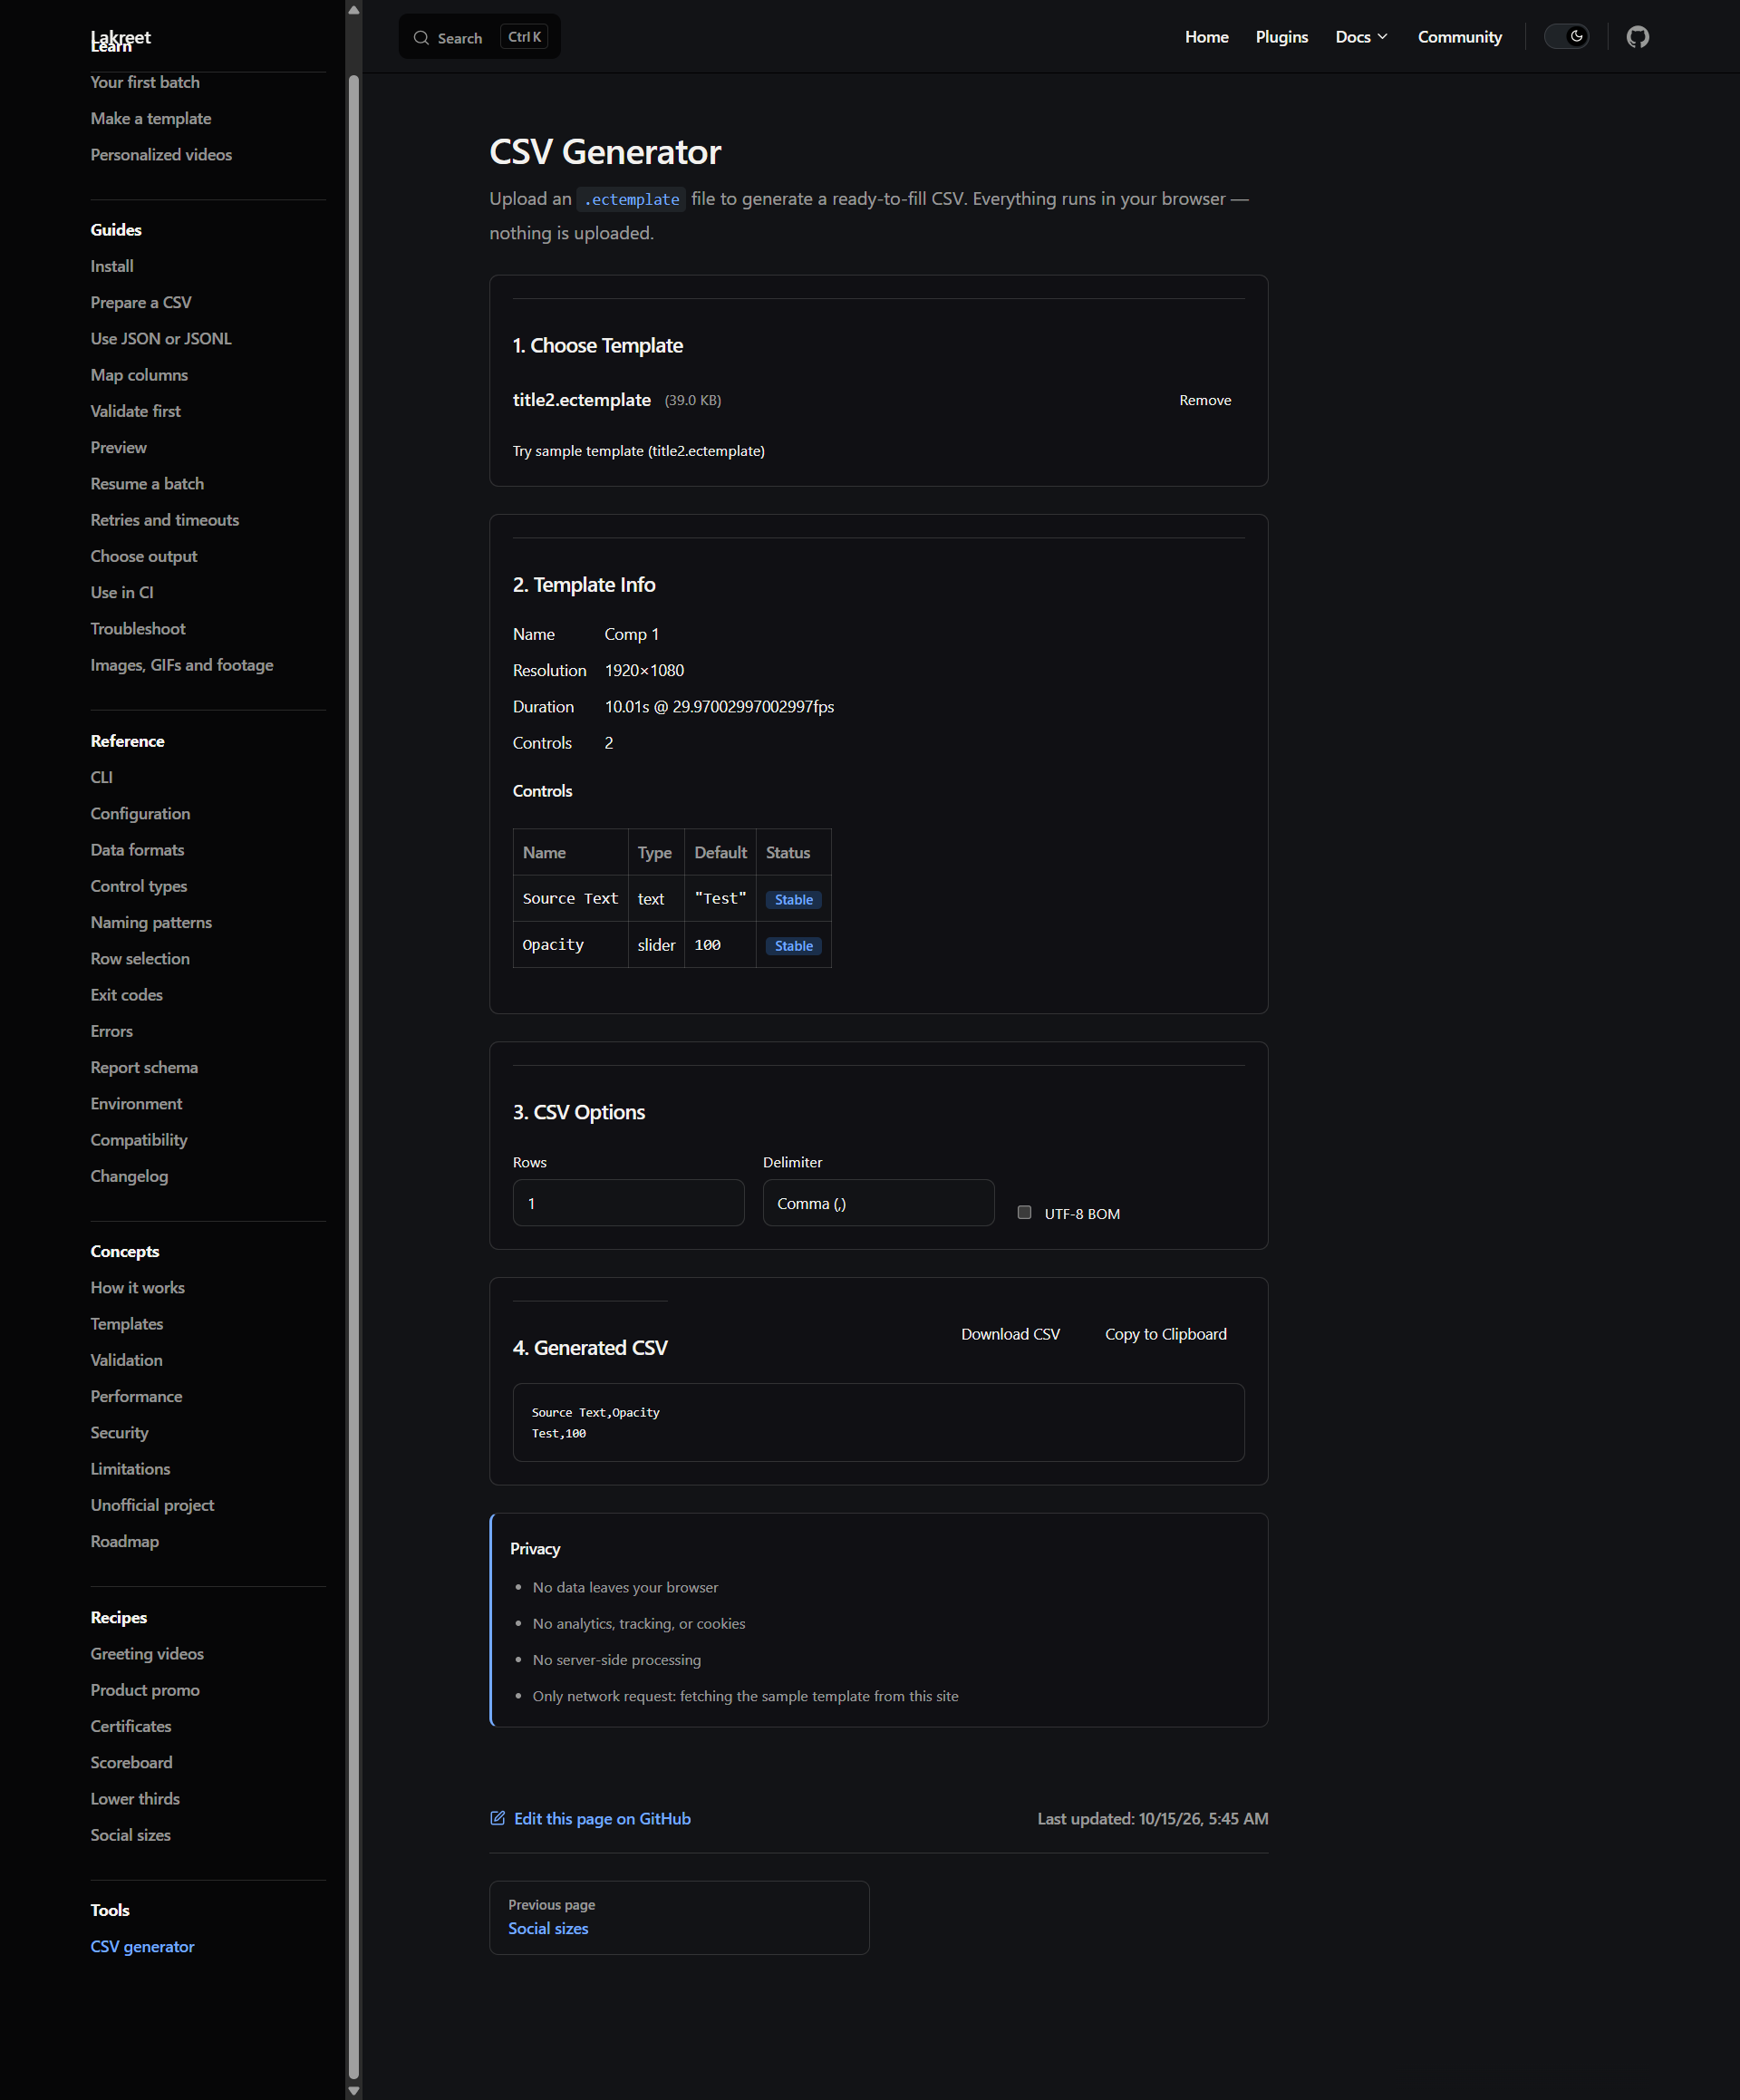Enable the UTF-8 BOM checkbox
Screen dimensions: 1740x2100
(x=1024, y=1212)
